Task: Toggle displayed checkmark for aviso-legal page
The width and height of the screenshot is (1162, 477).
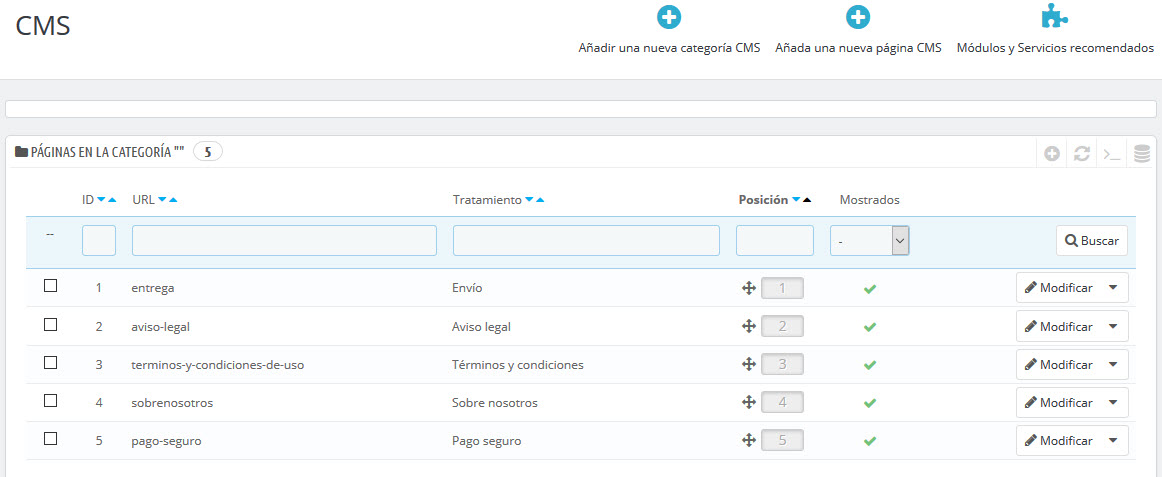Action: [870, 327]
